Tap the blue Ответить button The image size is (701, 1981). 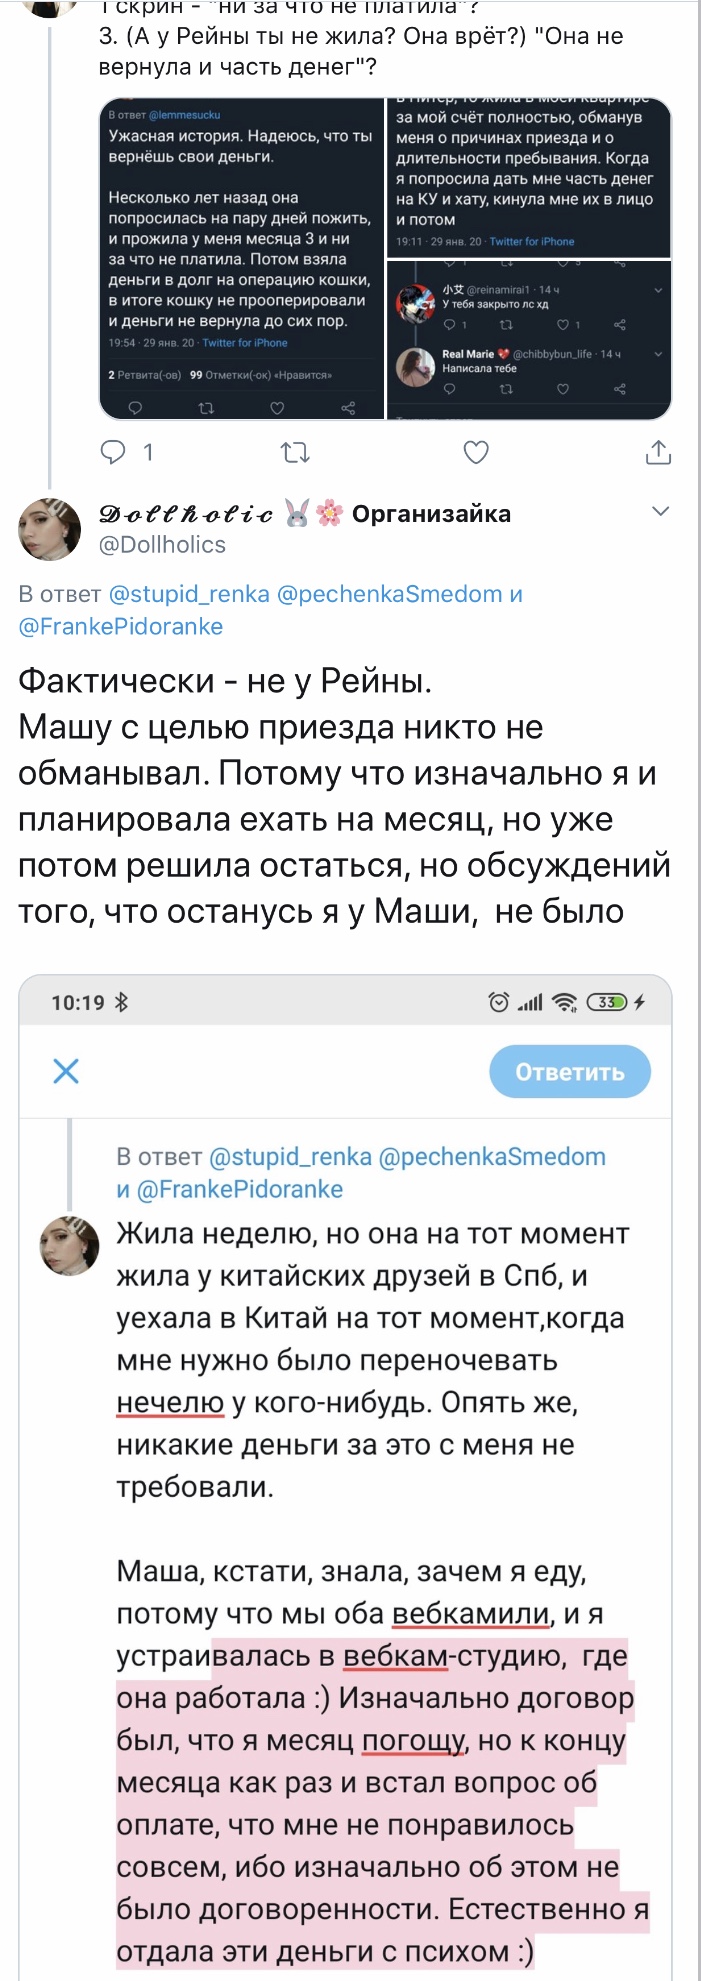pos(570,1072)
